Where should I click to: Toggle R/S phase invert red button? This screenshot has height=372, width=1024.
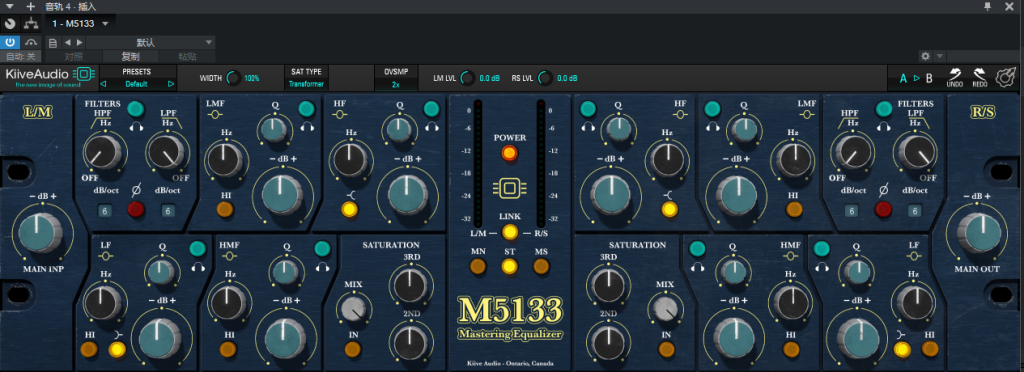[x=883, y=209]
